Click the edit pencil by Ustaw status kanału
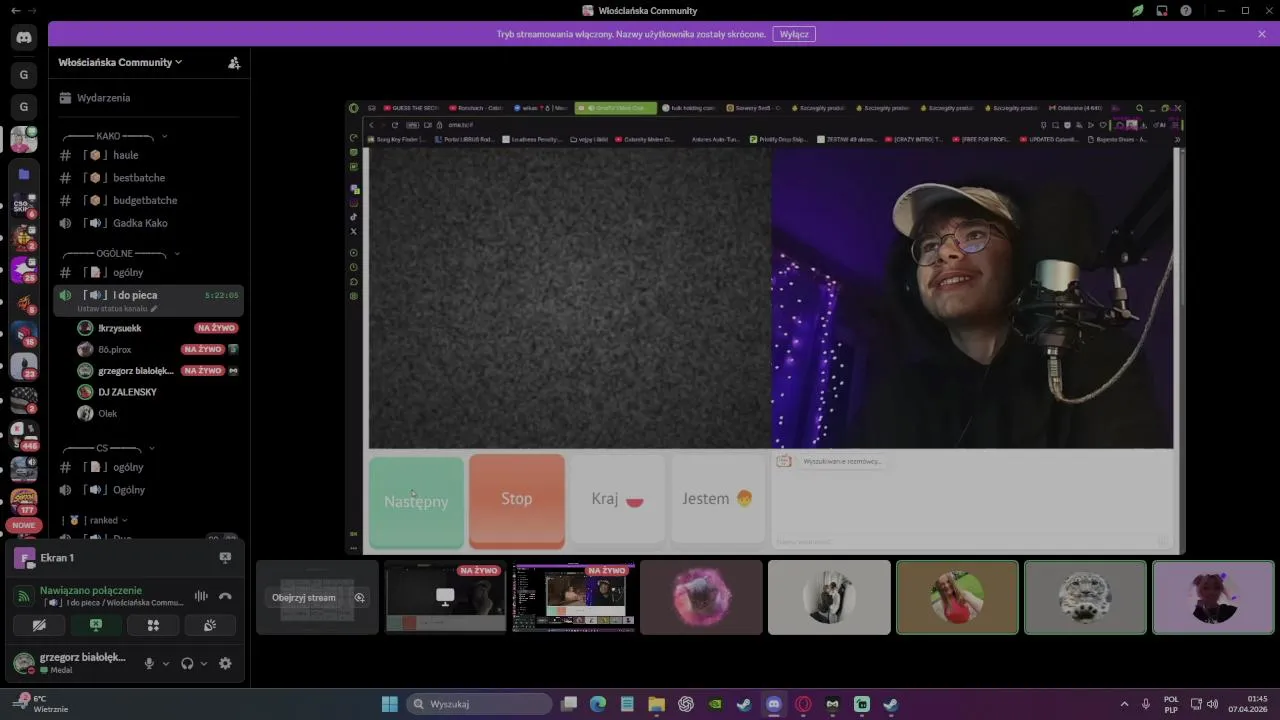 point(154,309)
